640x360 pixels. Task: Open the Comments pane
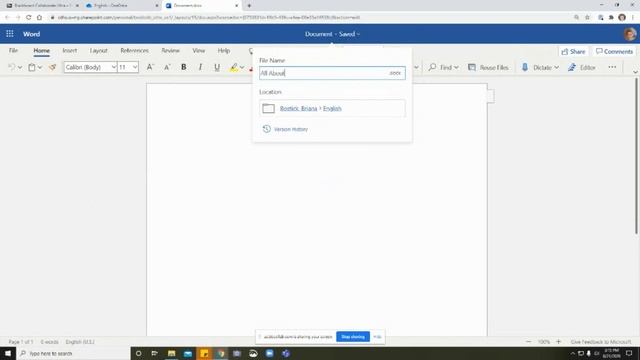click(x=614, y=51)
